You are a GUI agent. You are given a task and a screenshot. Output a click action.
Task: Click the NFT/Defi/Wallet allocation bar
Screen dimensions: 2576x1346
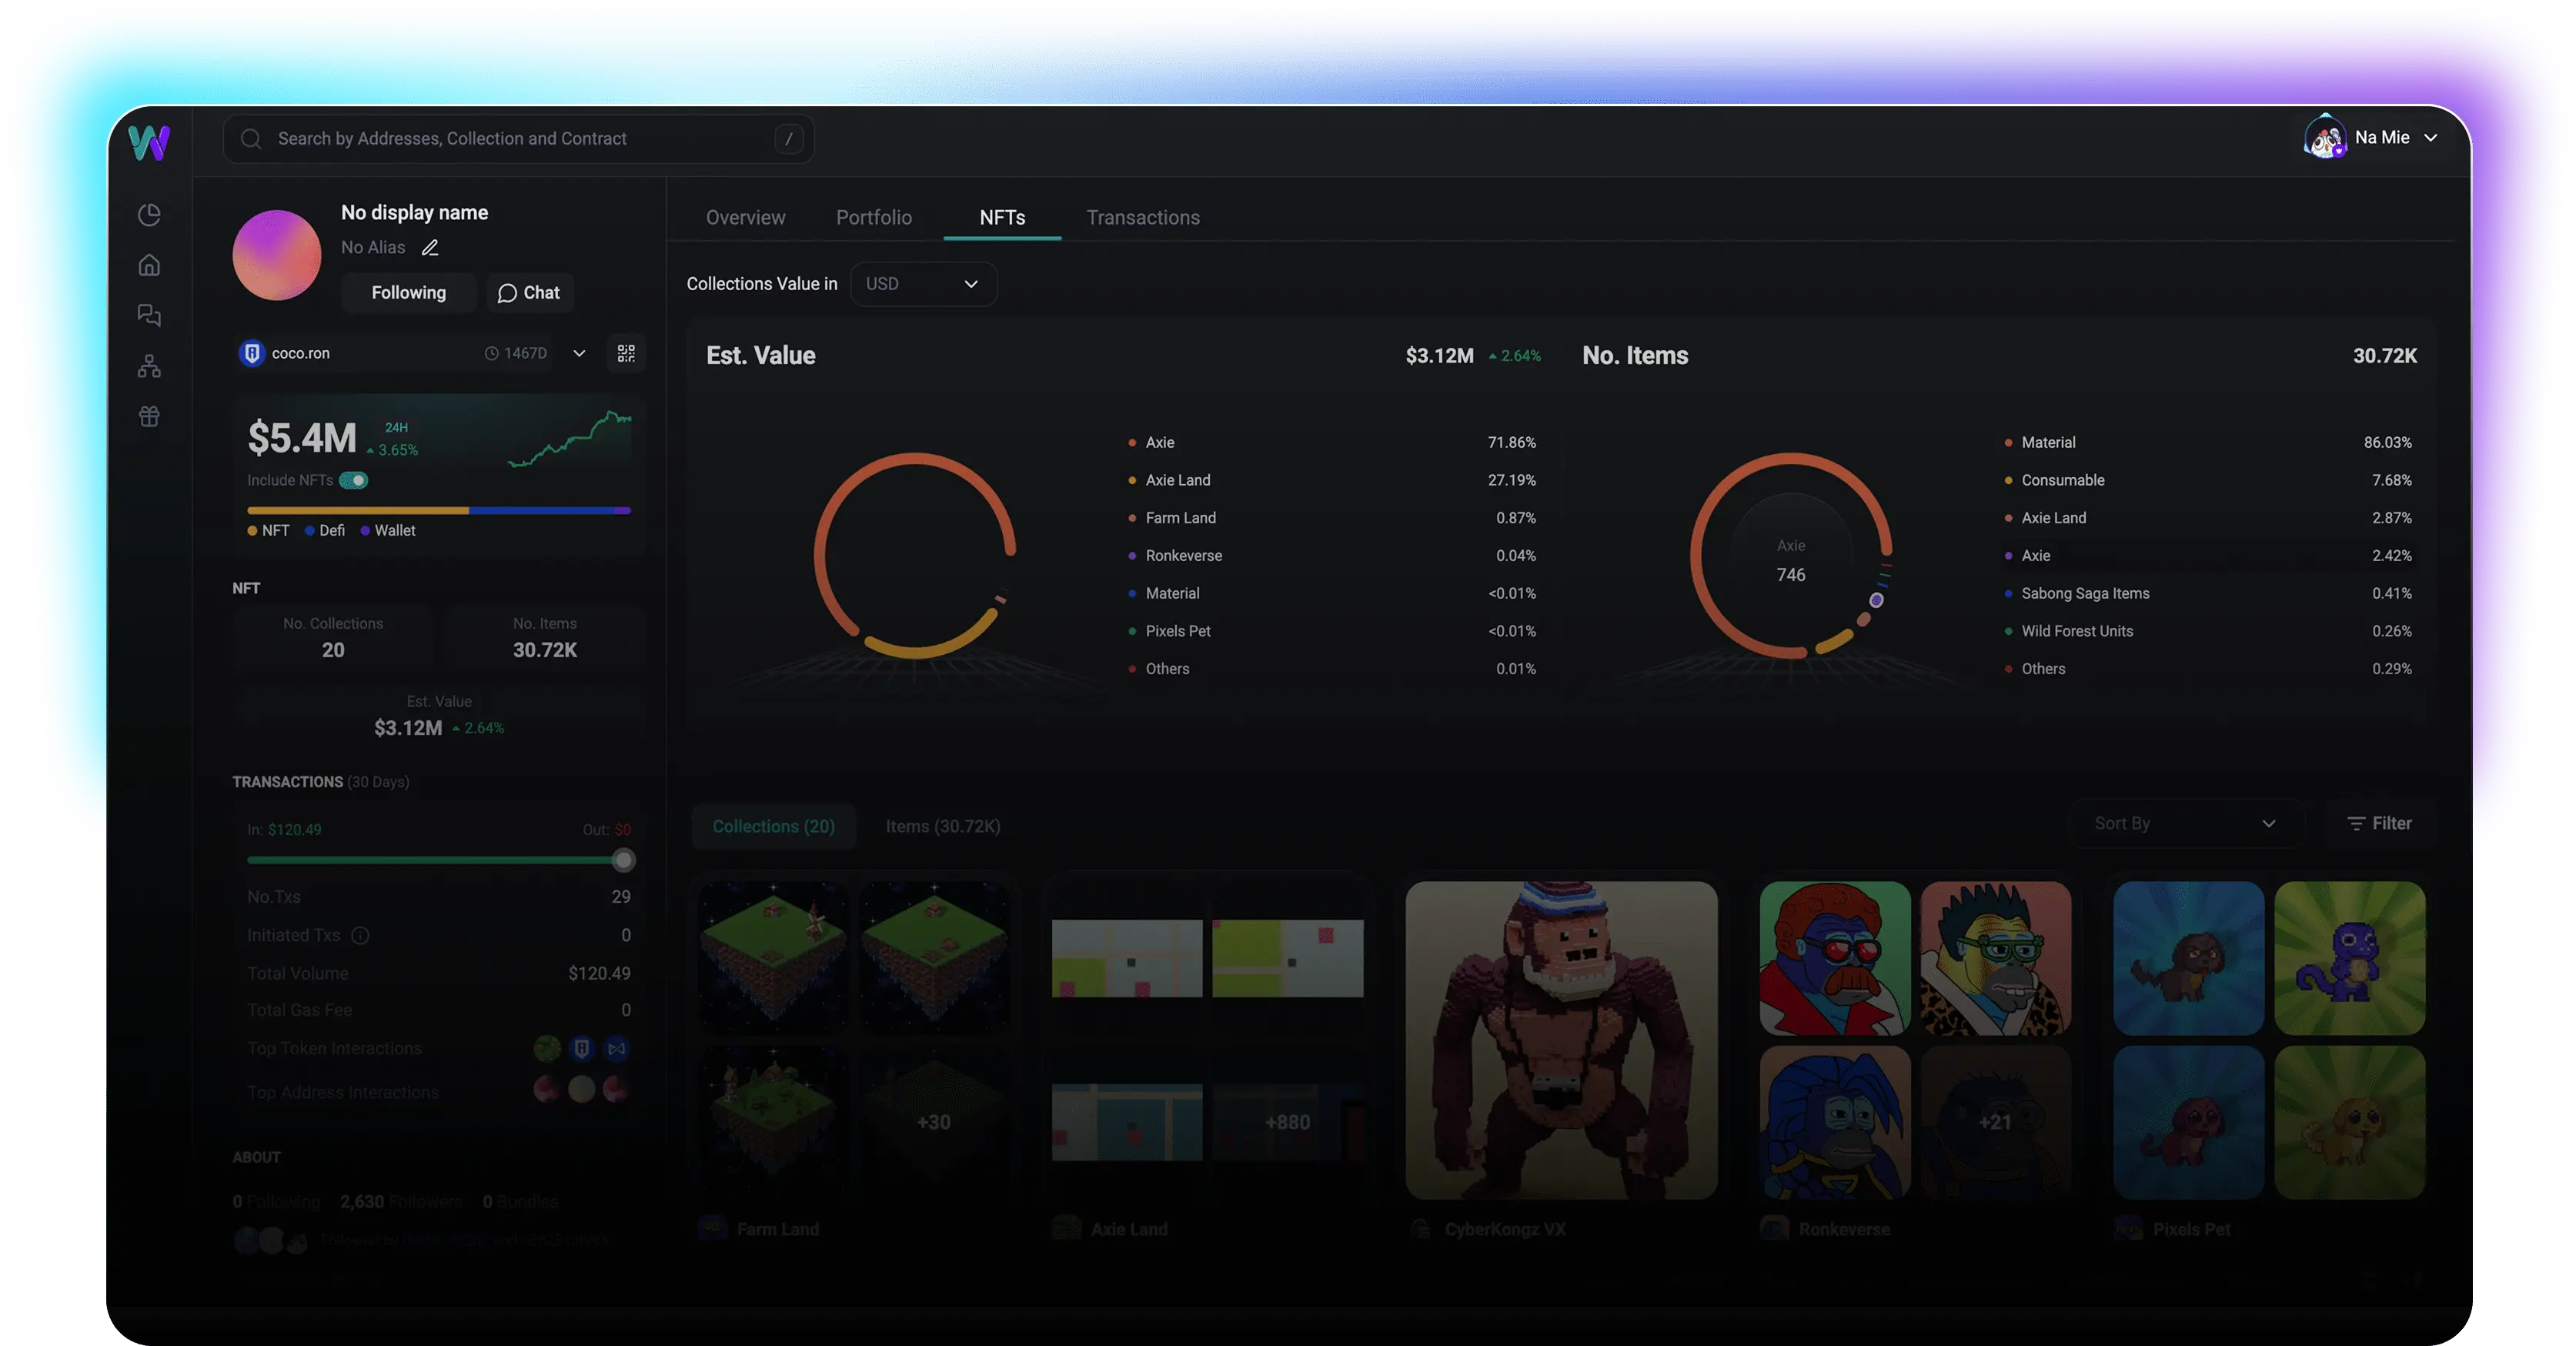[439, 510]
